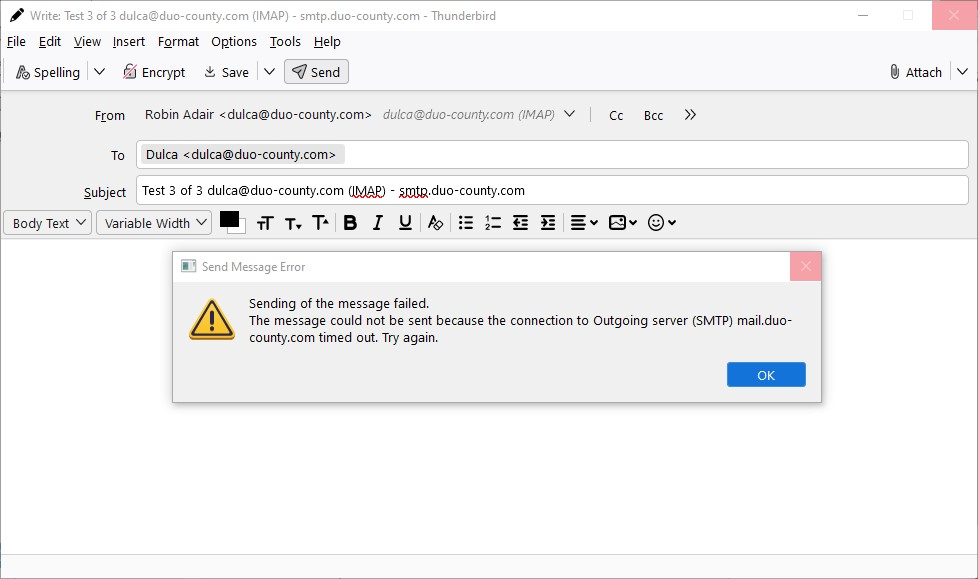Open the Edit menu
Screen dimensions: 978x579
(49, 42)
